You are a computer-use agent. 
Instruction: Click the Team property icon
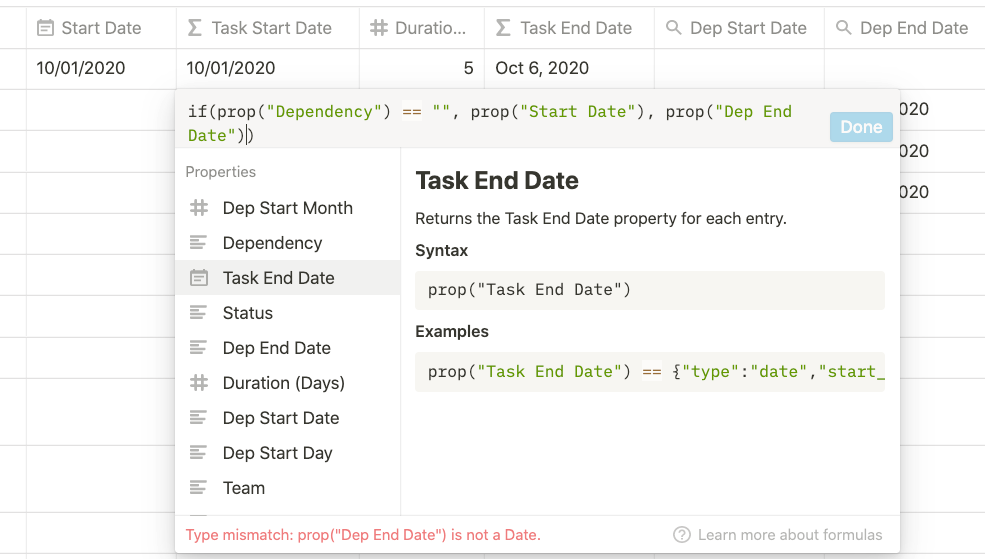[199, 488]
